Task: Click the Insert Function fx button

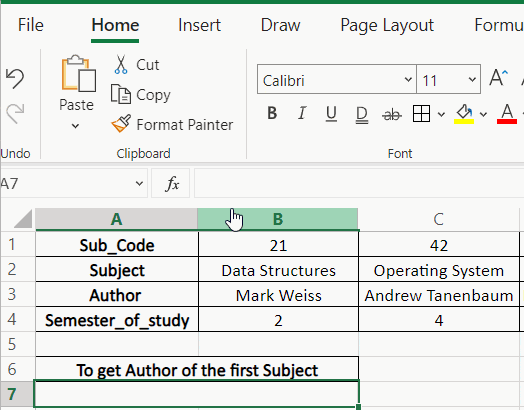Action: coord(172,183)
